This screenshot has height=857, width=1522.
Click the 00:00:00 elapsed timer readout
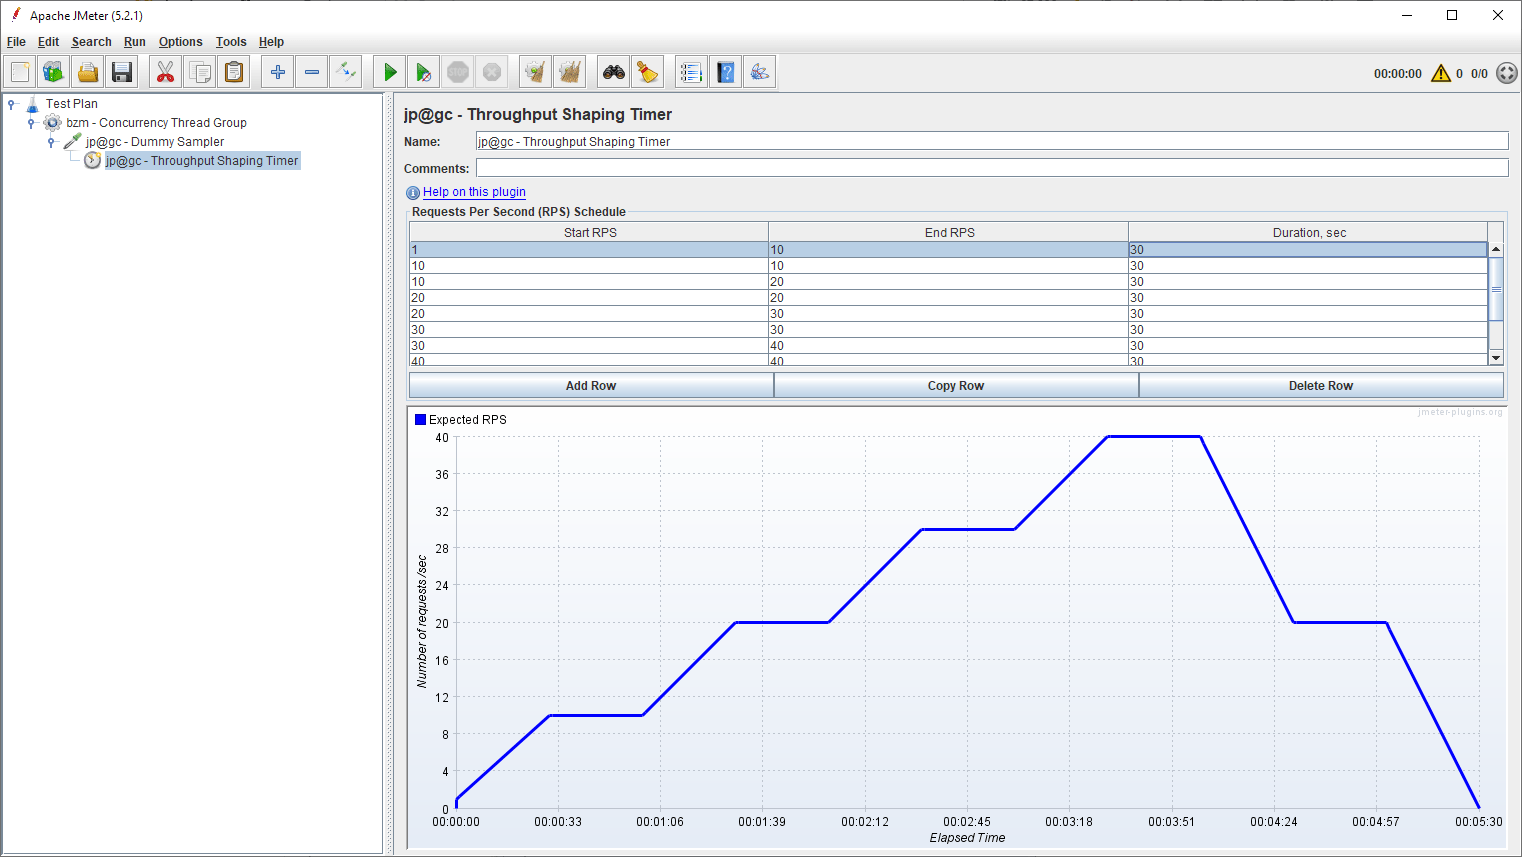[x=1397, y=74]
